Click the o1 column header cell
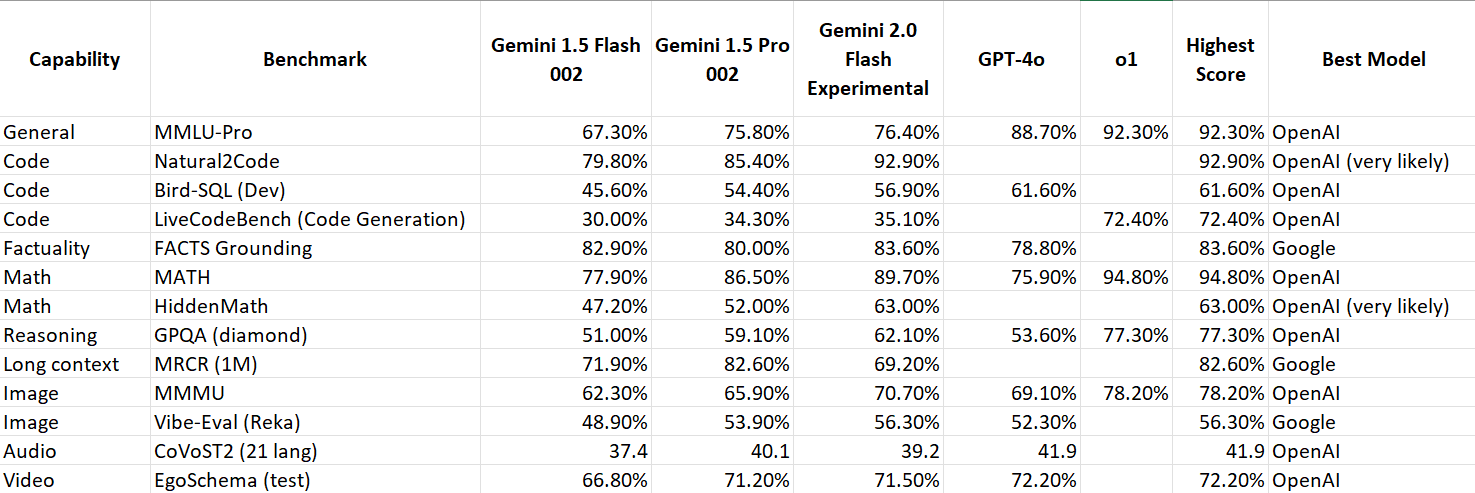Image resolution: width=1475 pixels, height=493 pixels. click(x=1126, y=59)
